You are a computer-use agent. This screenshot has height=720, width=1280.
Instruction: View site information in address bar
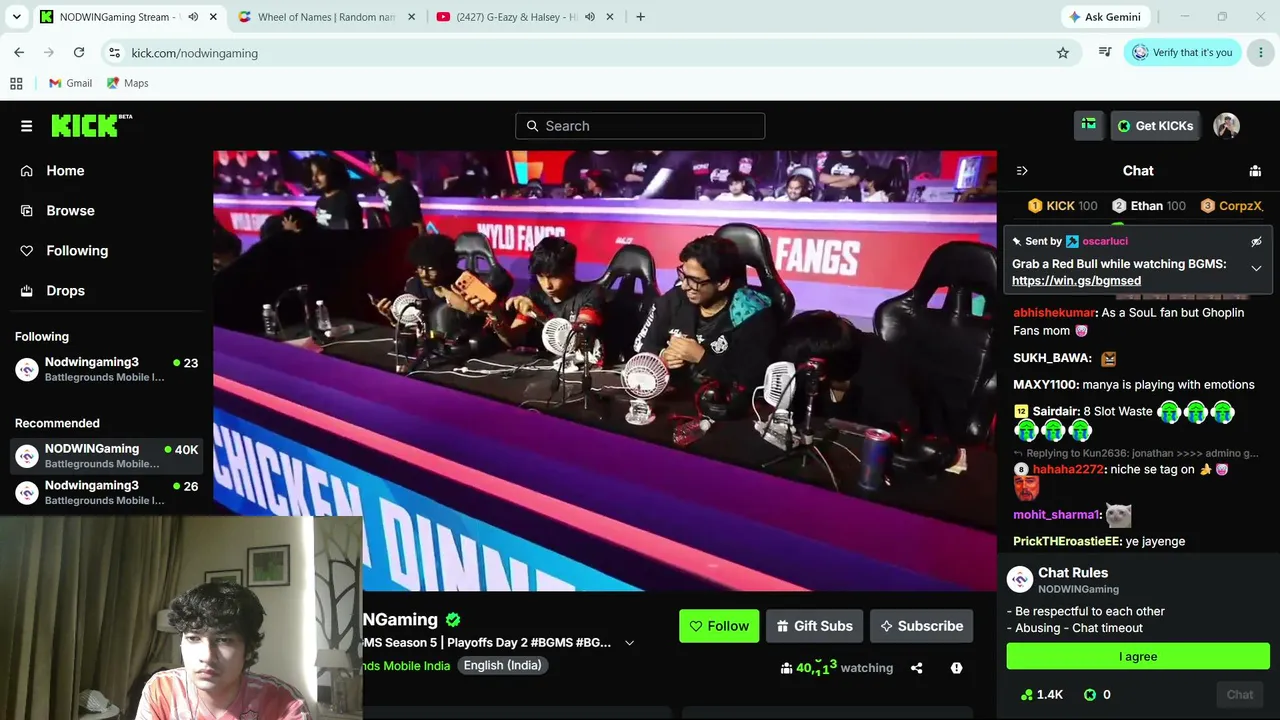pyautogui.click(x=114, y=52)
